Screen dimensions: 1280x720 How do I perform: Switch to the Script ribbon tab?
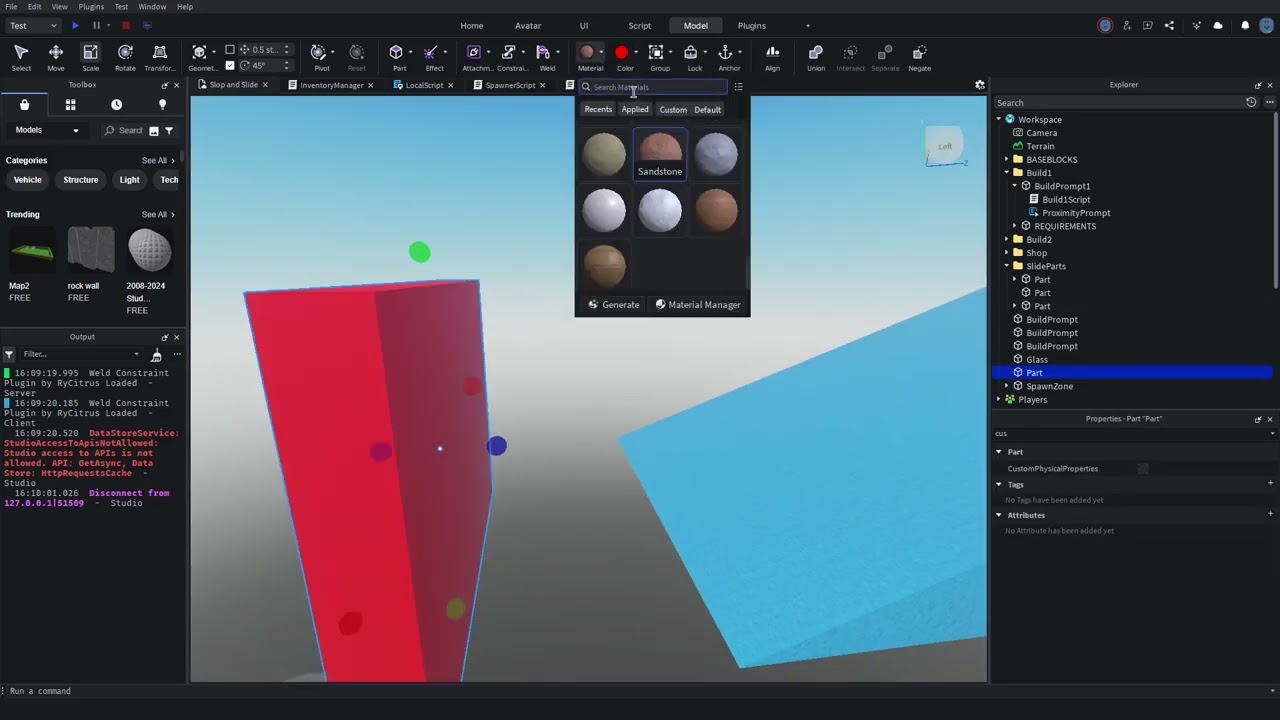[x=639, y=25]
